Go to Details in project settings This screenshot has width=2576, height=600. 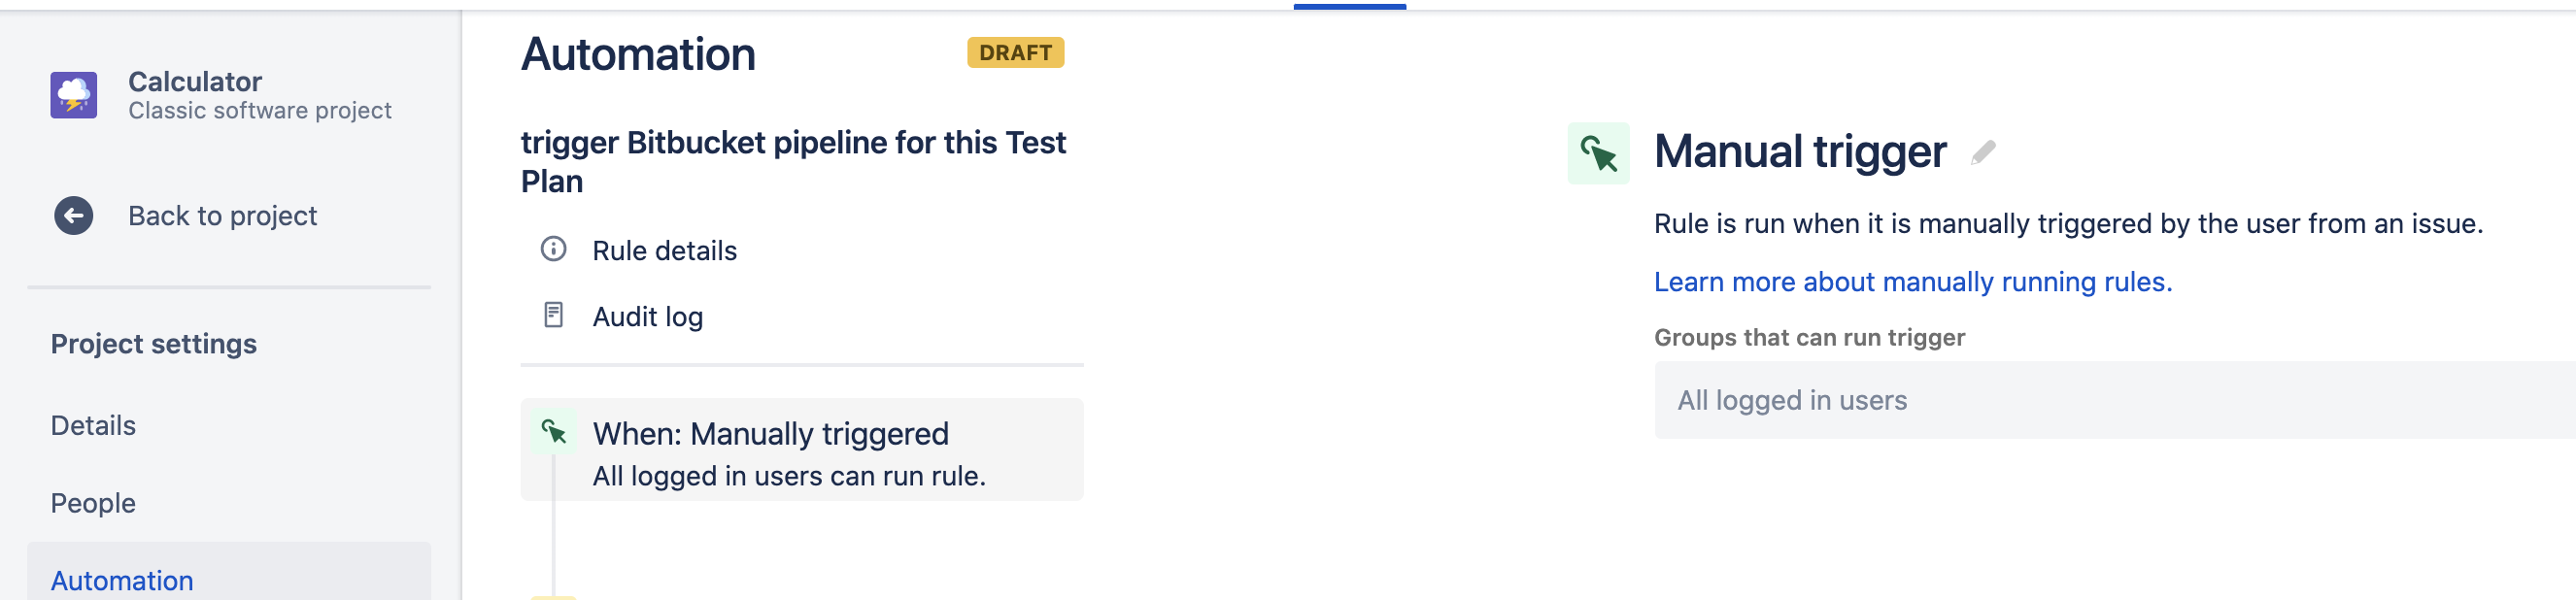point(93,426)
